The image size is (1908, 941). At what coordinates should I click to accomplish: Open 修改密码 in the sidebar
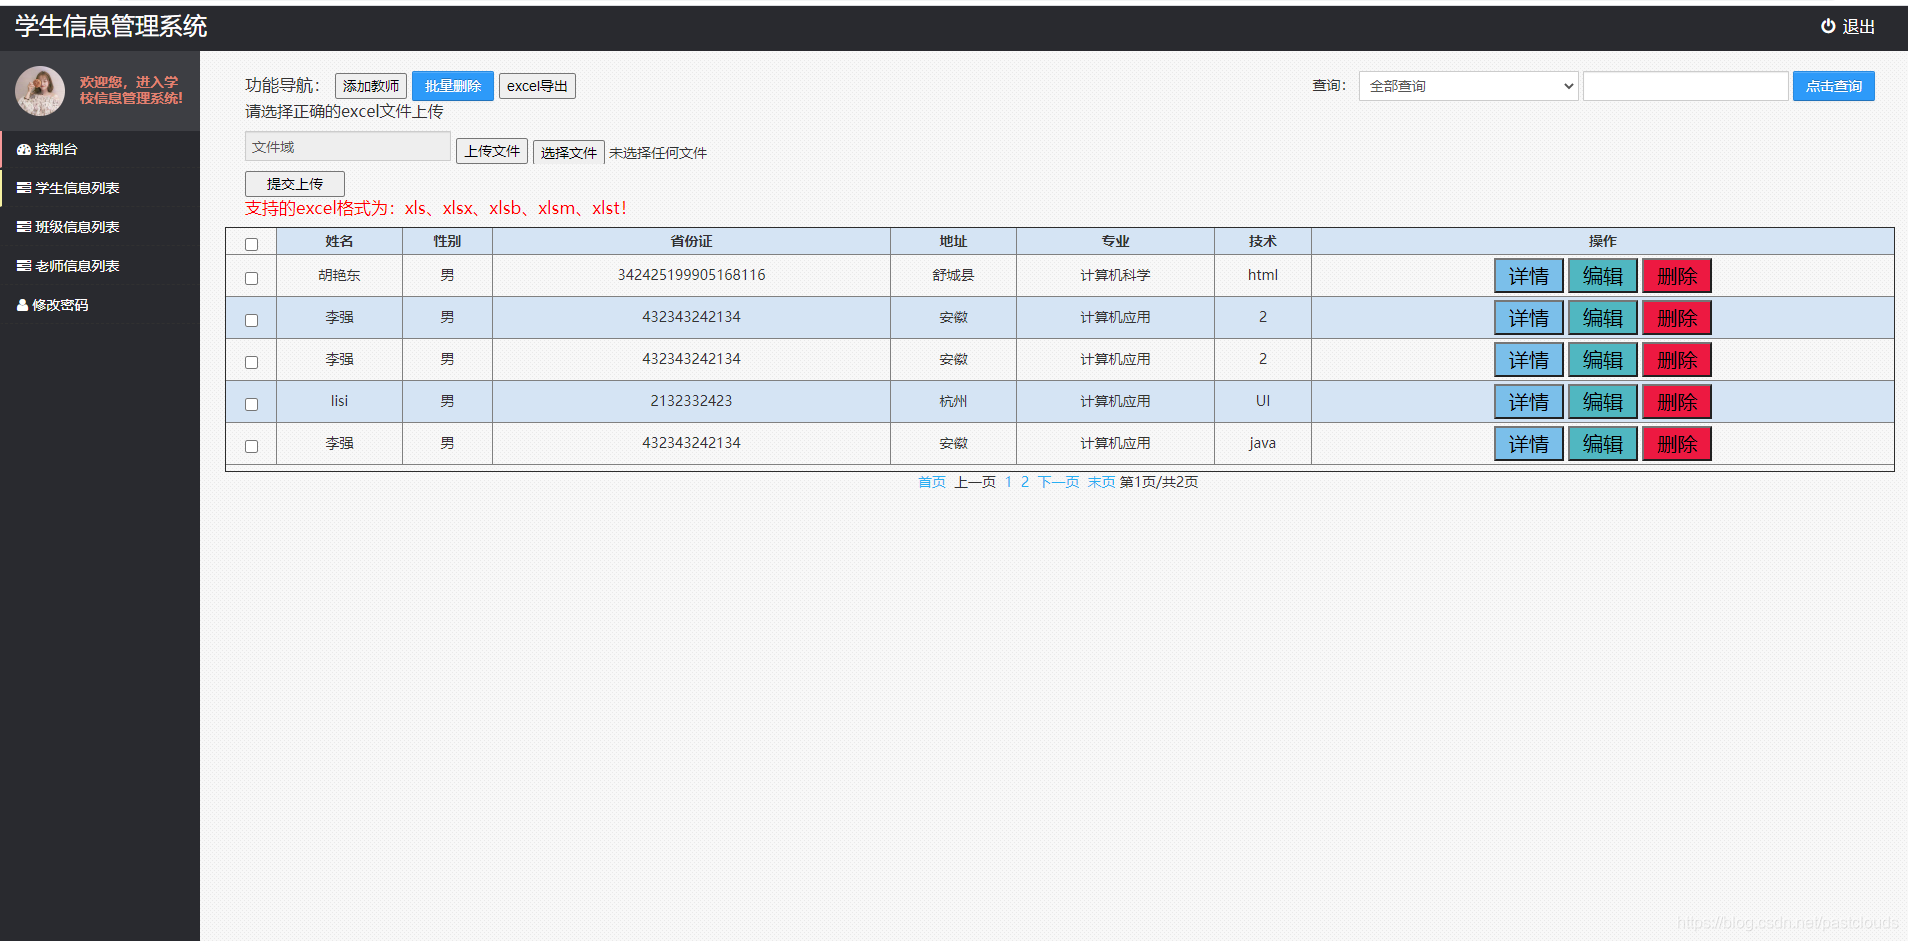100,305
